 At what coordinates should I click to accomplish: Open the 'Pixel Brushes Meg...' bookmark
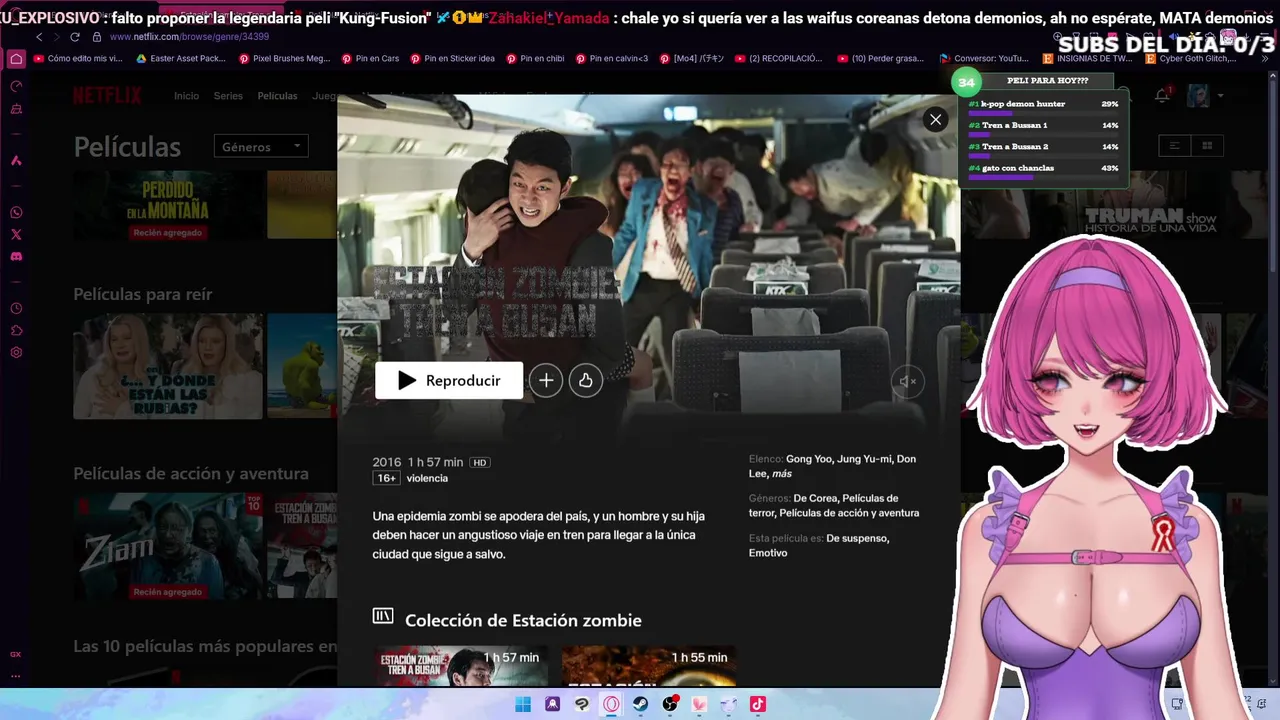tap(284, 59)
